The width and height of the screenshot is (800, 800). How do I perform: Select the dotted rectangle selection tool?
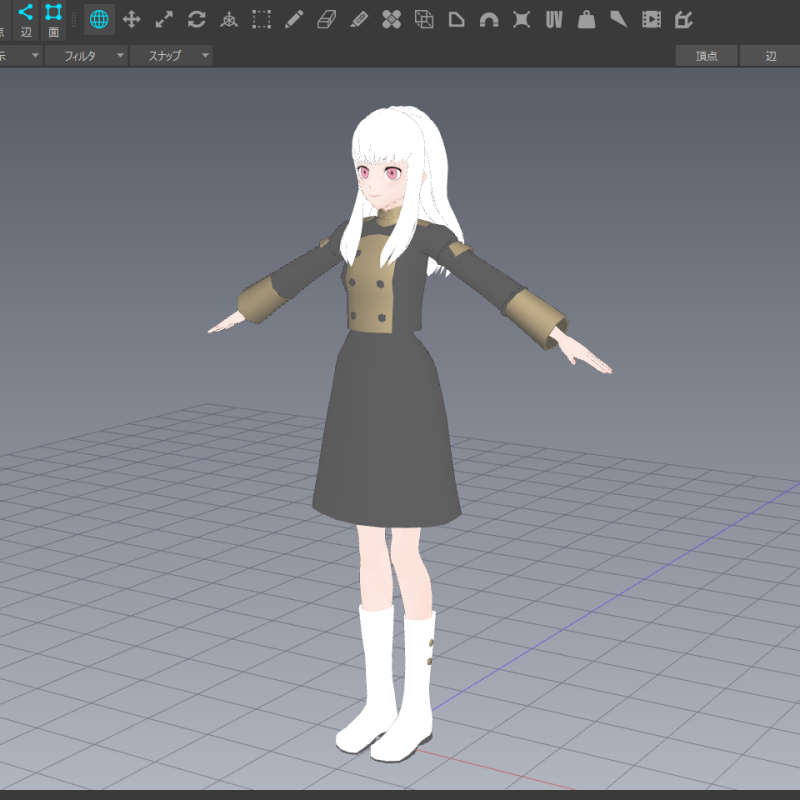click(x=262, y=20)
